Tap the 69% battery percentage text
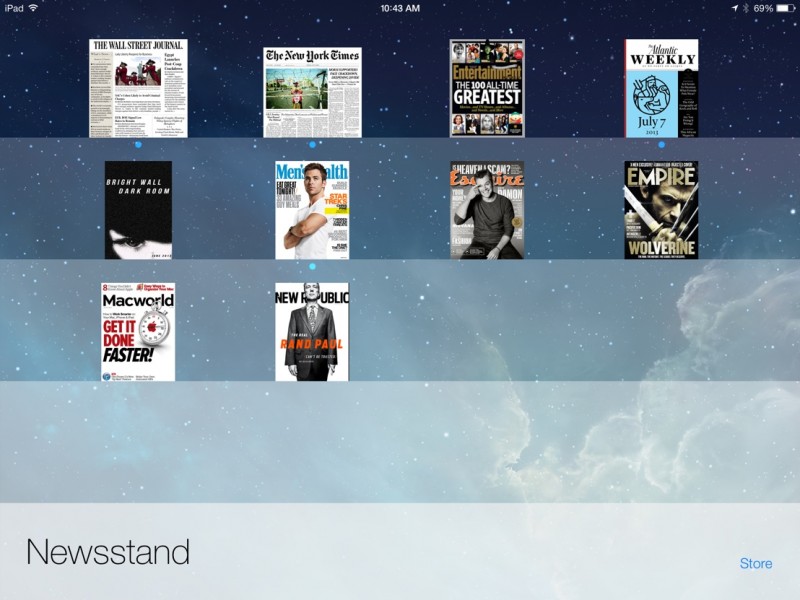This screenshot has height=600, width=800. [763, 8]
